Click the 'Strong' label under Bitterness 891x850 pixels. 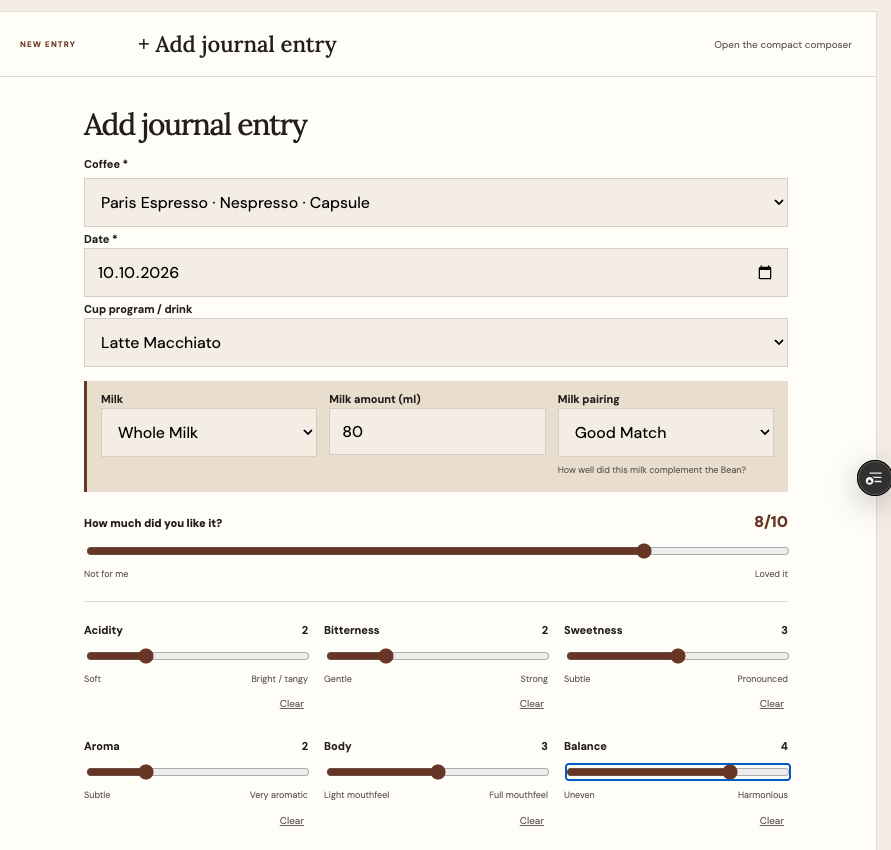click(x=534, y=679)
